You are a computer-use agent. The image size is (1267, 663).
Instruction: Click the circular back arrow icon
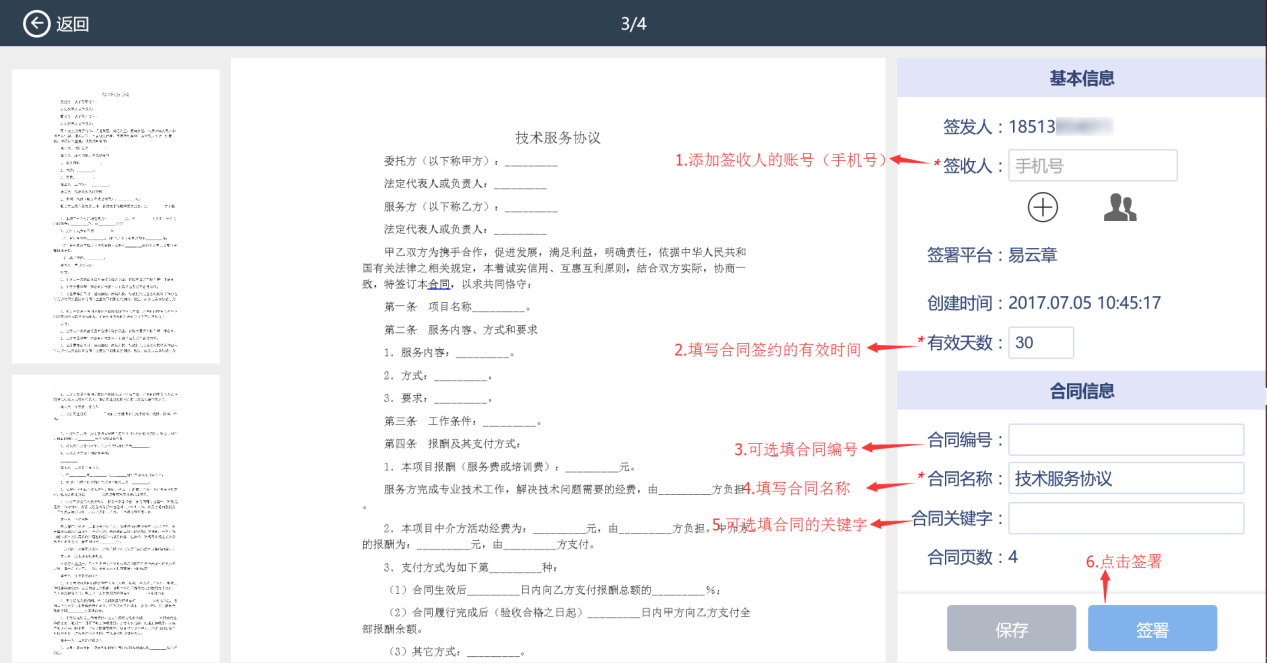coord(37,24)
